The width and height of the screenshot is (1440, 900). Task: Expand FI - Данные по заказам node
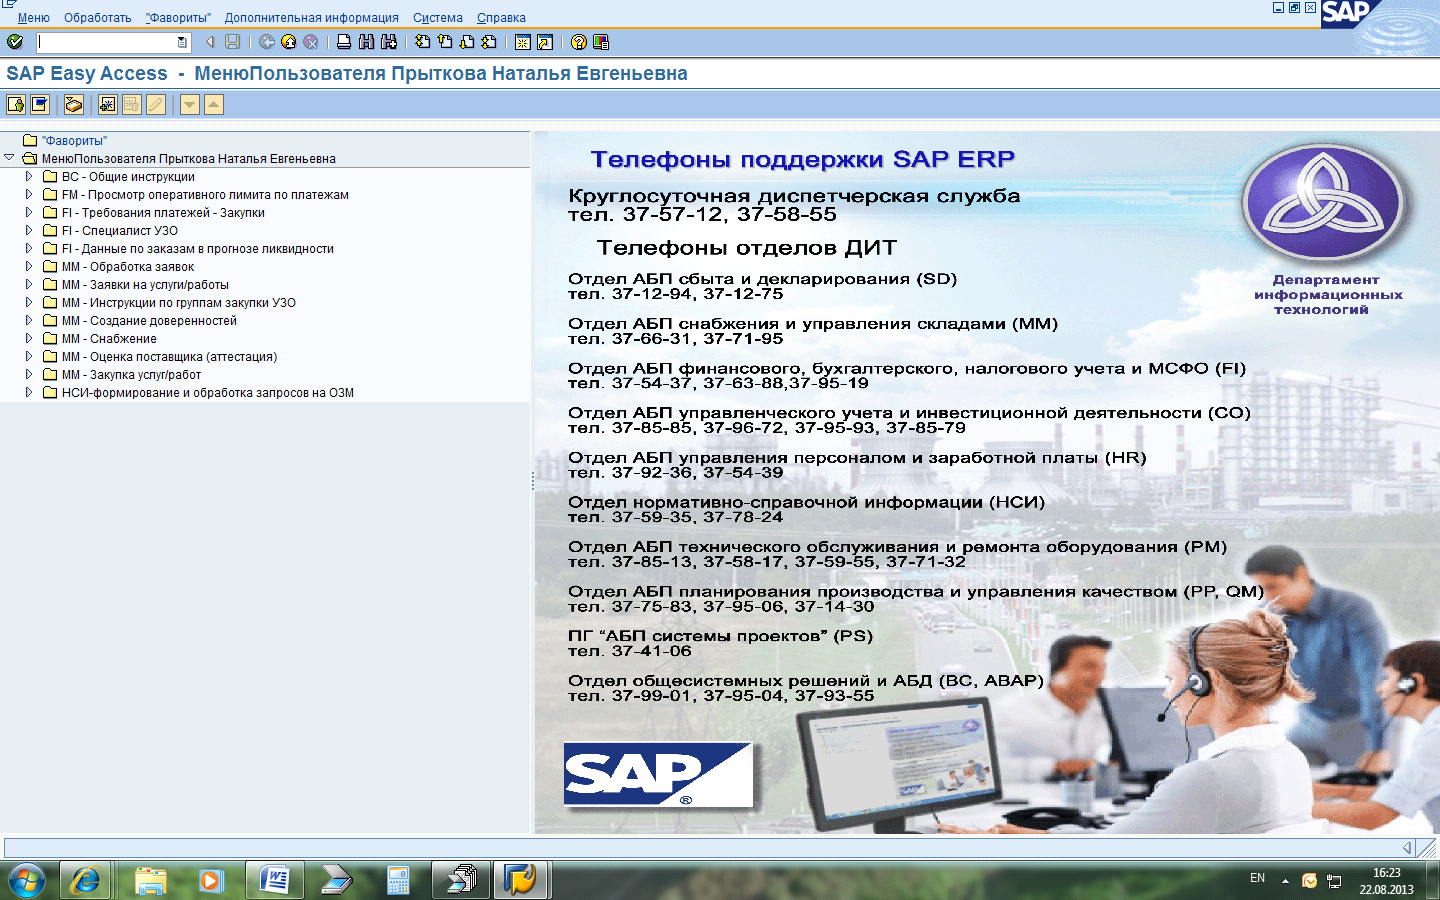click(29, 248)
